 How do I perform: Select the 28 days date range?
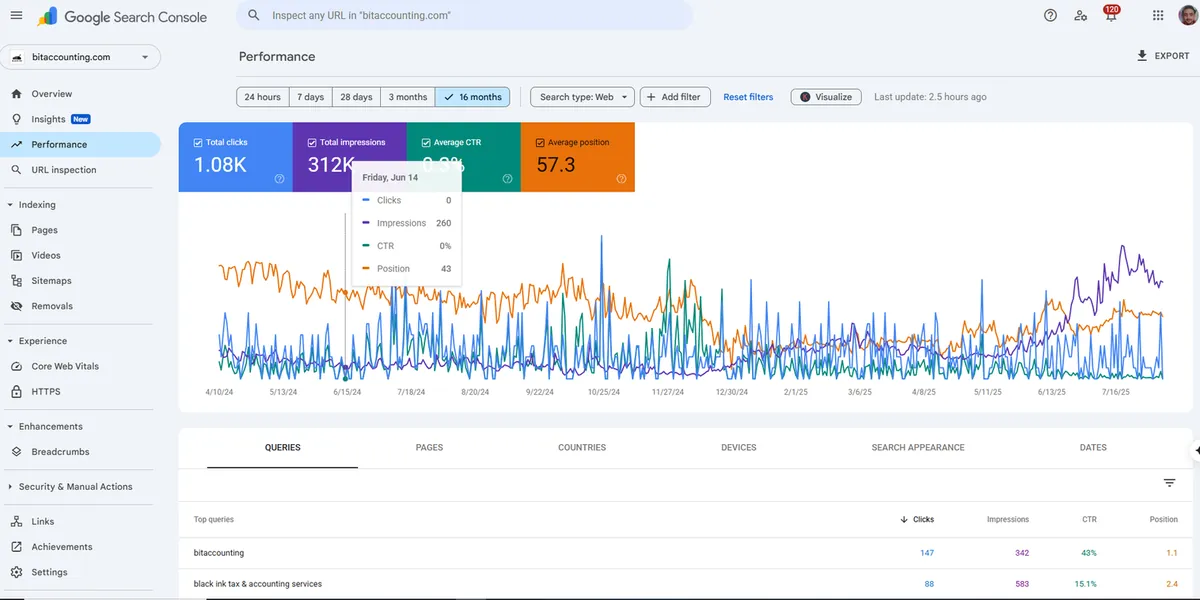[x=356, y=97]
